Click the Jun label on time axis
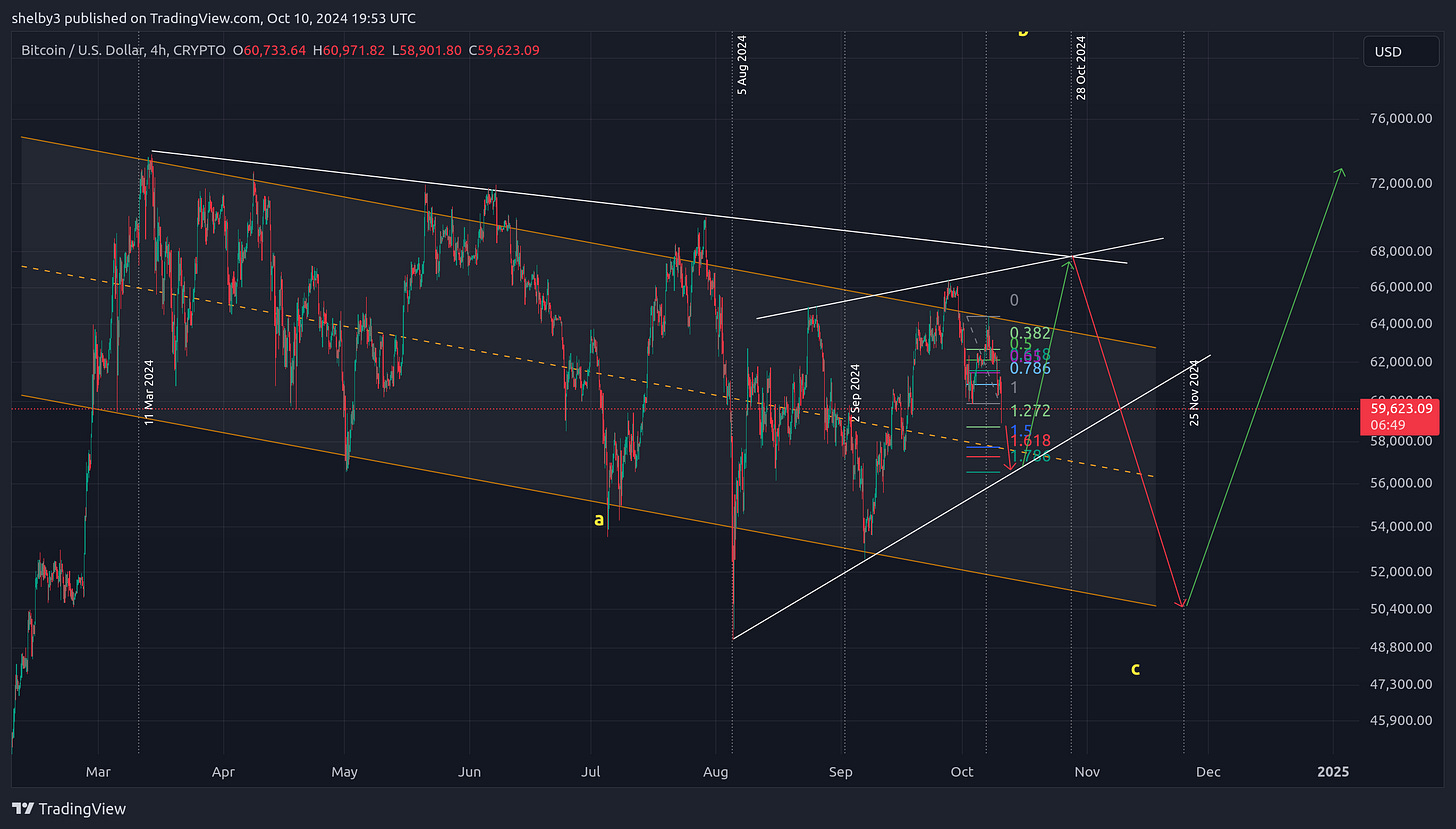Image resolution: width=1456 pixels, height=829 pixels. pyautogui.click(x=469, y=772)
